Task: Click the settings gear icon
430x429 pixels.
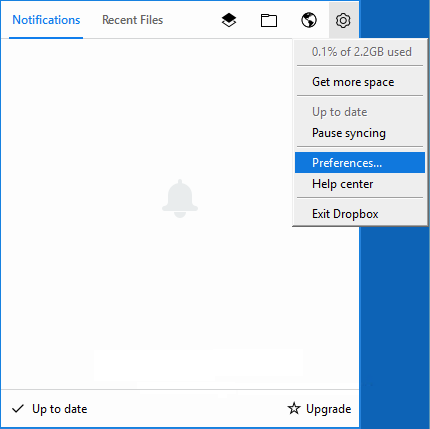Action: coord(343,20)
